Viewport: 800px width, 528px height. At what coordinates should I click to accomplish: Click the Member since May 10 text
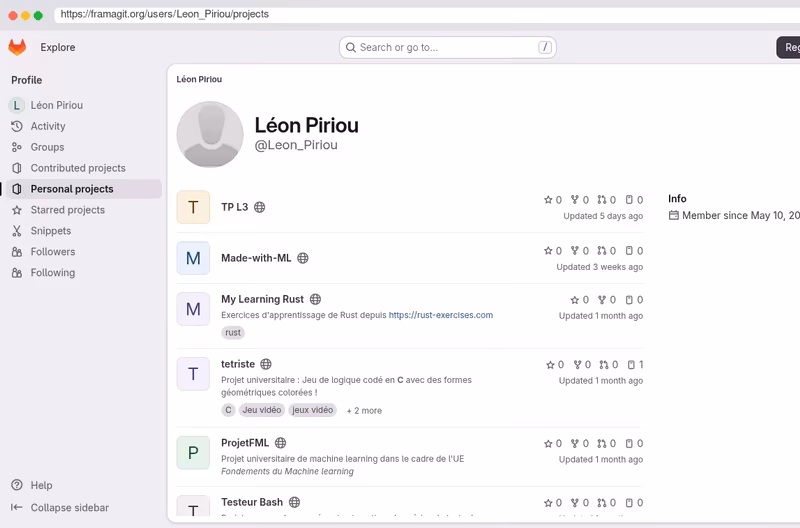point(741,215)
